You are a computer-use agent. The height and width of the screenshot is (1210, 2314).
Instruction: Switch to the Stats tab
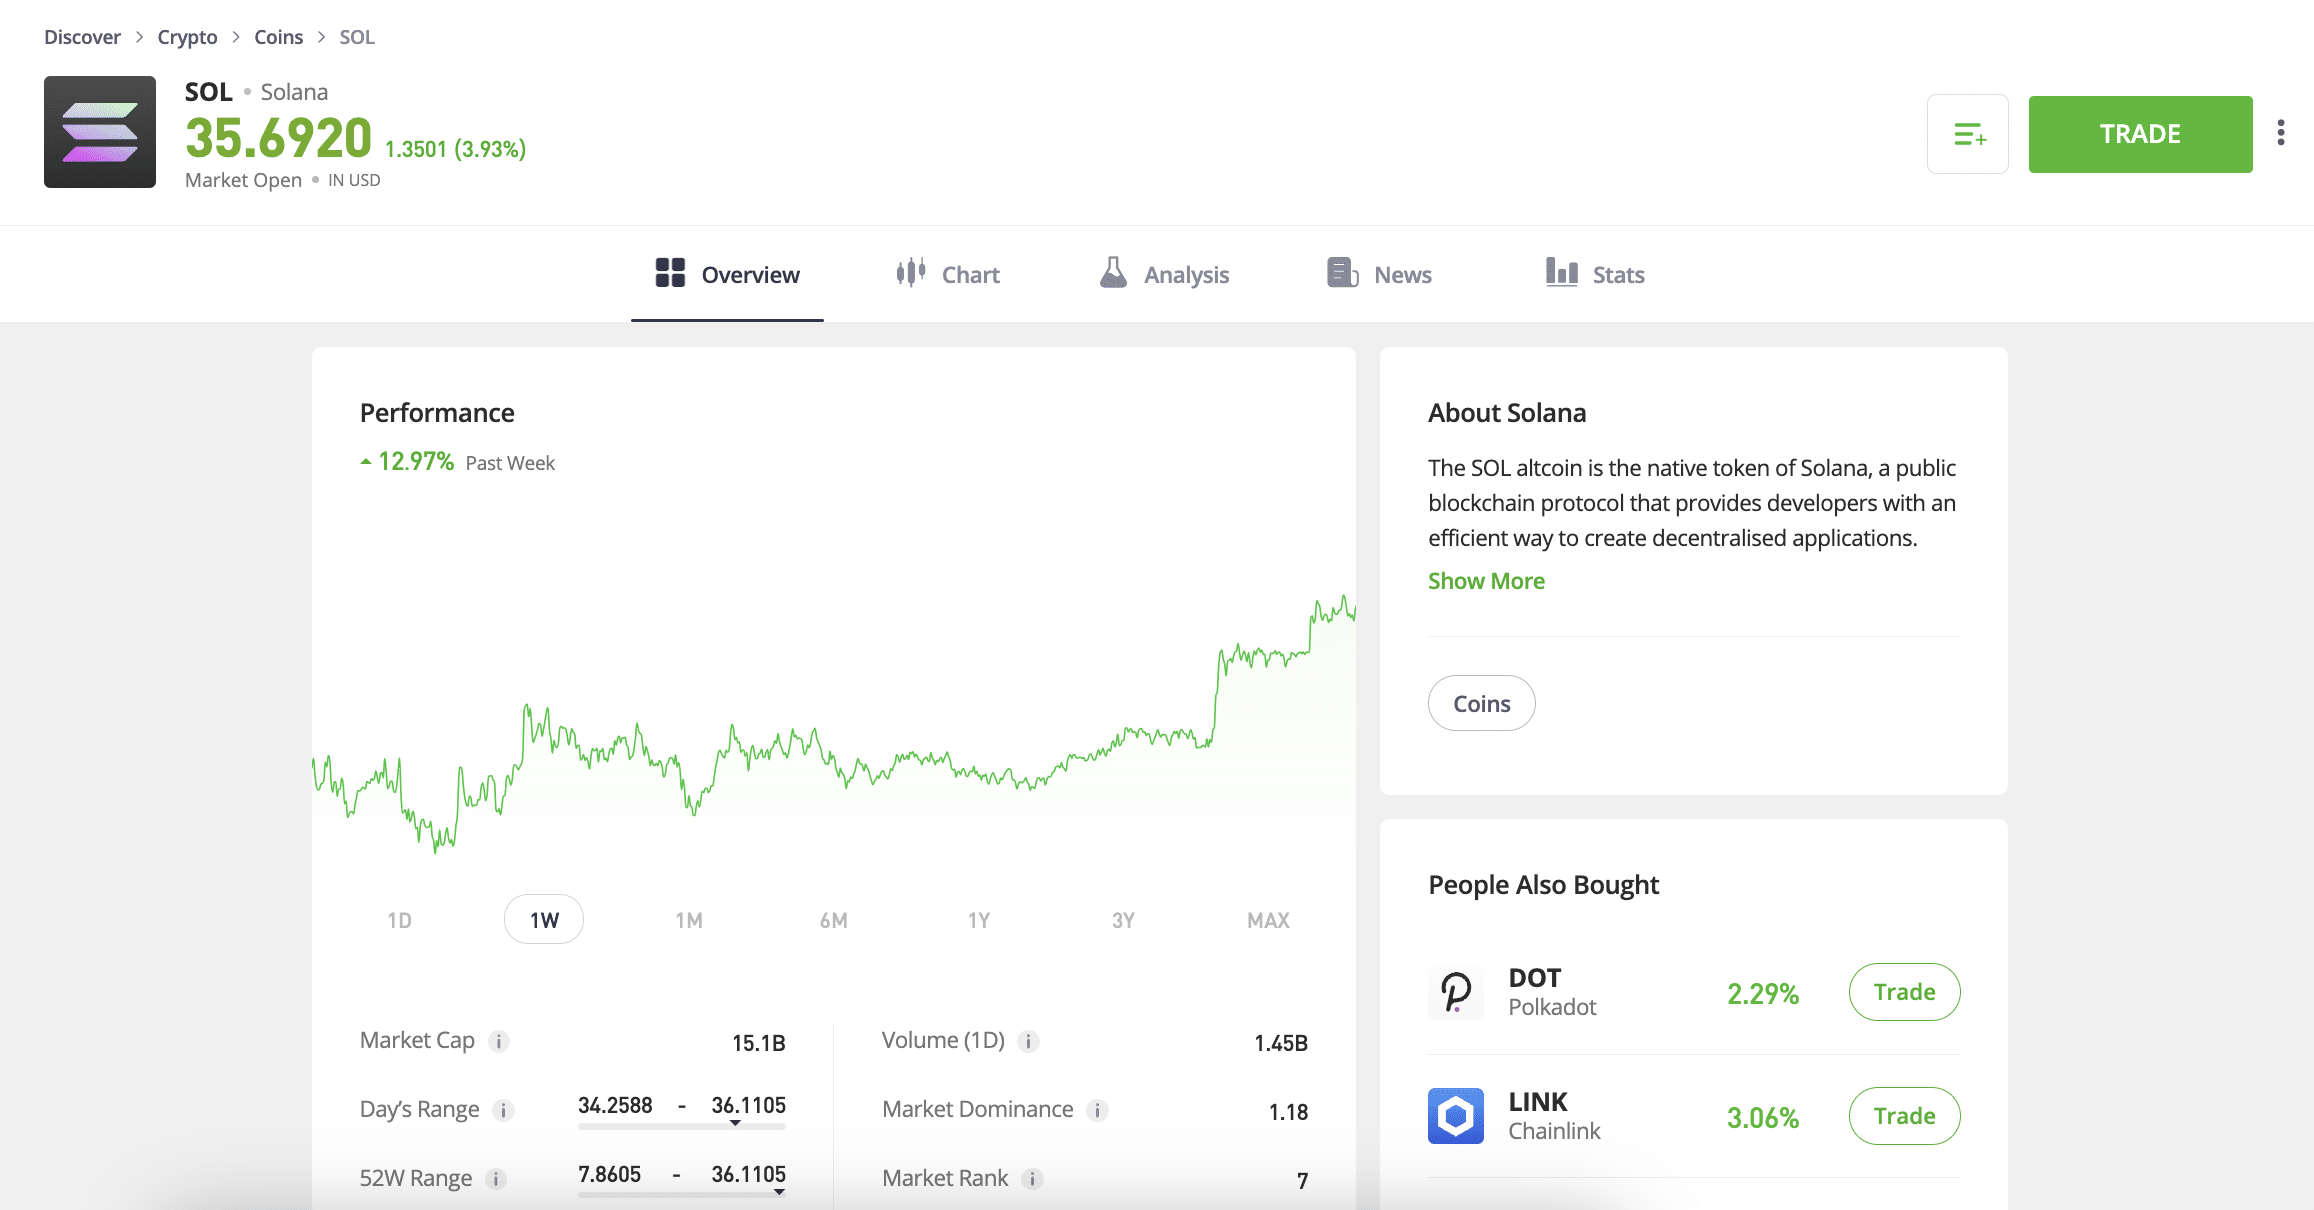pyautogui.click(x=1595, y=274)
